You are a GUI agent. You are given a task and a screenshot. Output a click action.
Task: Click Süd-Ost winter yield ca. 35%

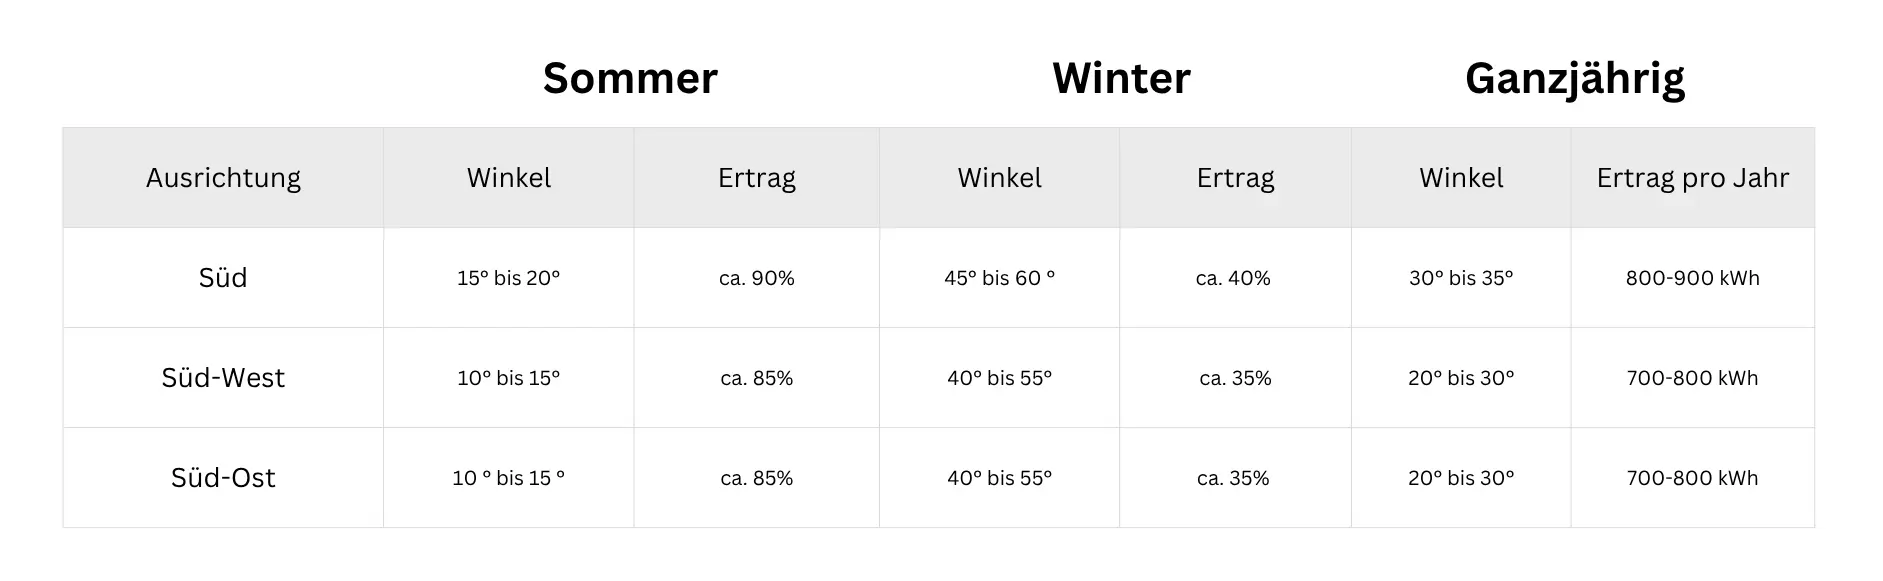pos(1235,478)
